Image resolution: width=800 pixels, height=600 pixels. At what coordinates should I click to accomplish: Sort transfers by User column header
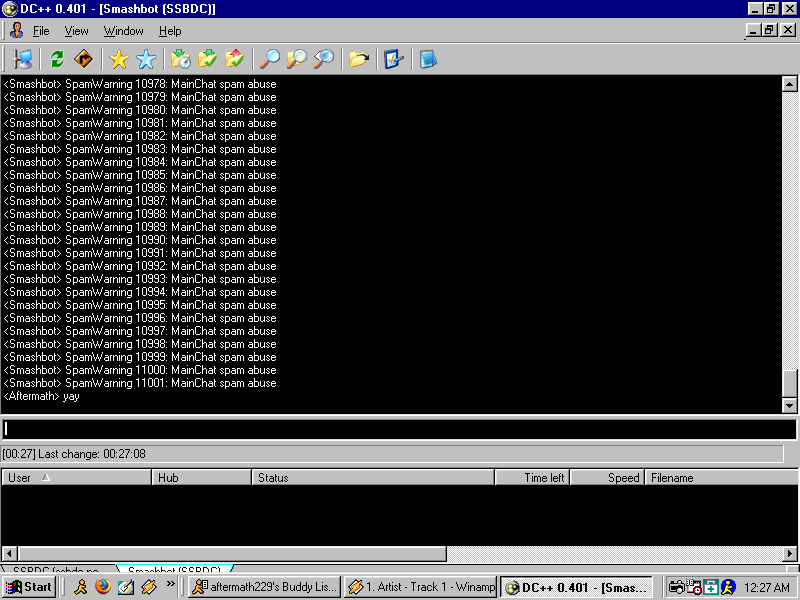point(76,478)
